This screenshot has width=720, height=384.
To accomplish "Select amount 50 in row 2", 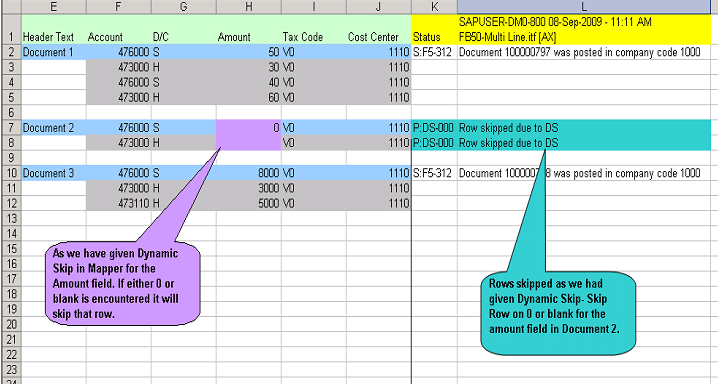I will click(249, 52).
